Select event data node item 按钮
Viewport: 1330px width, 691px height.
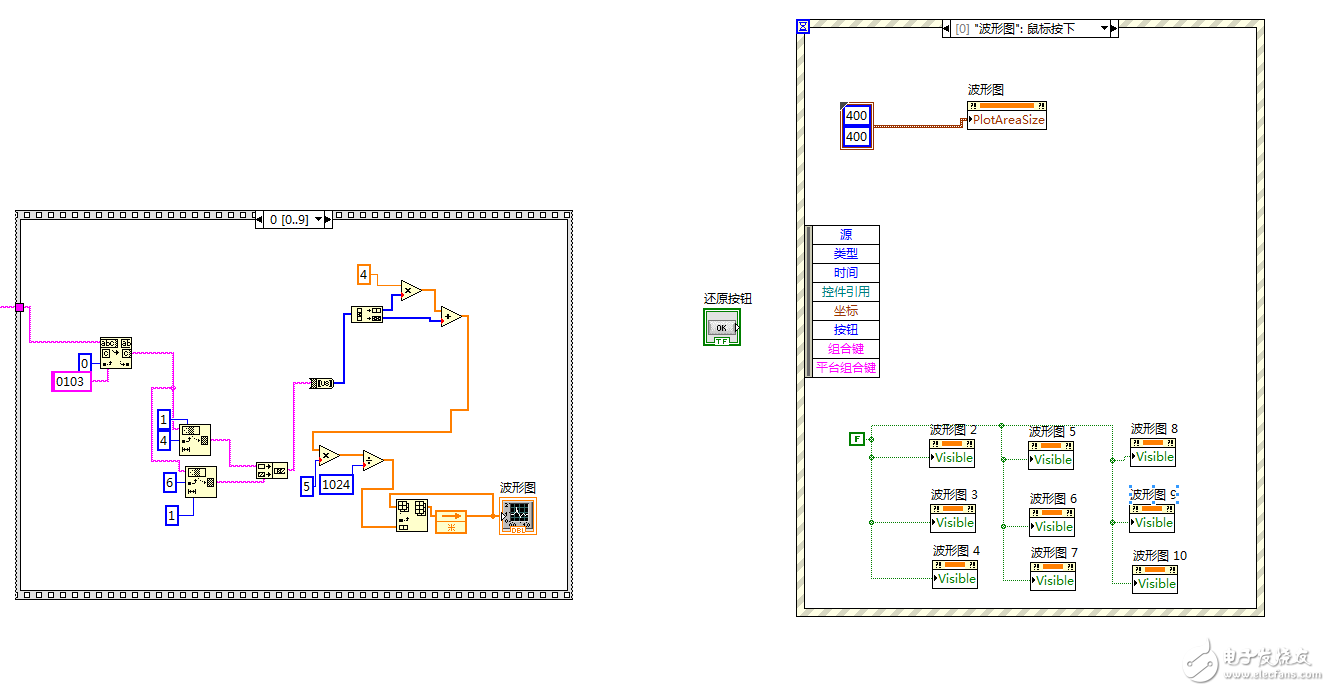pos(846,330)
